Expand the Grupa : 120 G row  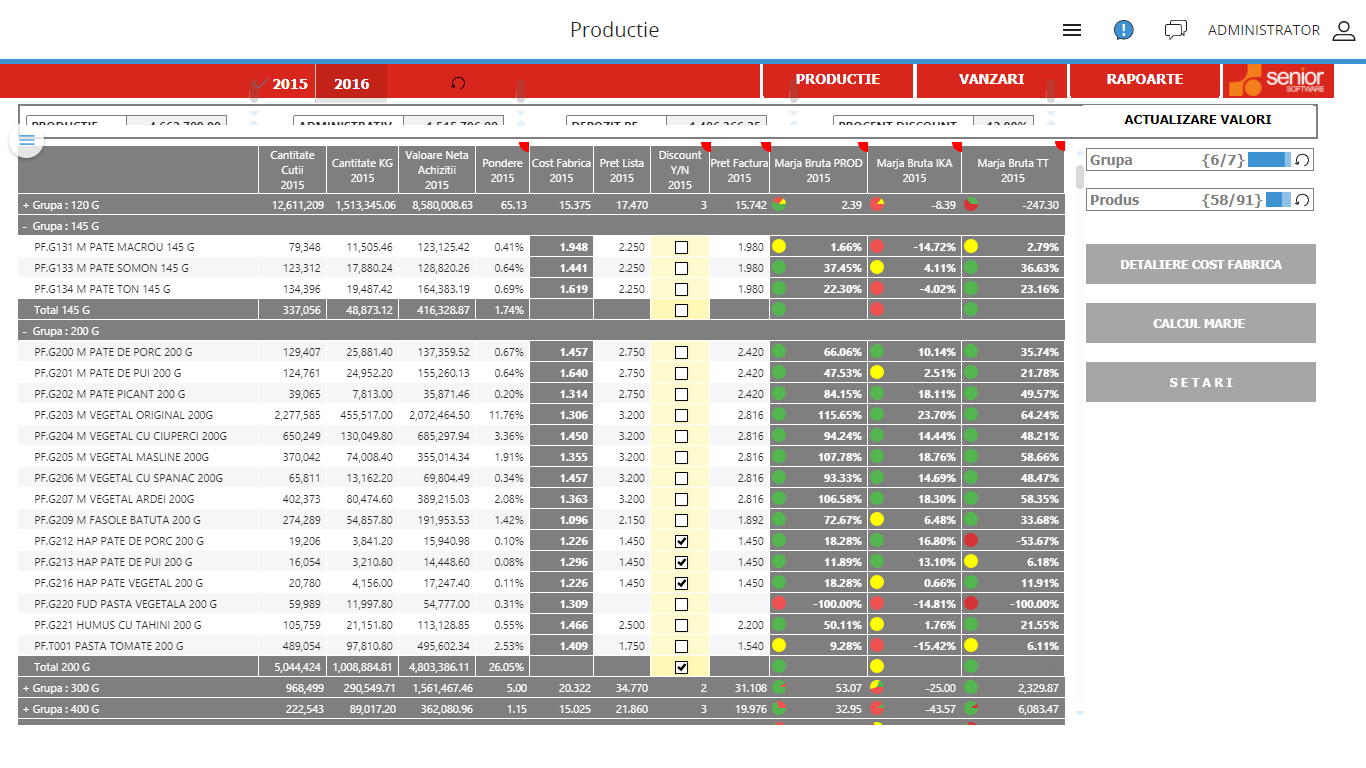tap(26, 205)
